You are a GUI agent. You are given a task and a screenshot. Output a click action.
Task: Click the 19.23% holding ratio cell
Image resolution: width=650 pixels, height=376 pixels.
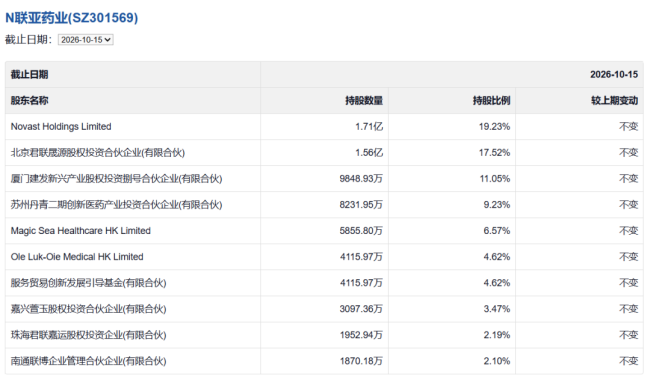pyautogui.click(x=495, y=126)
